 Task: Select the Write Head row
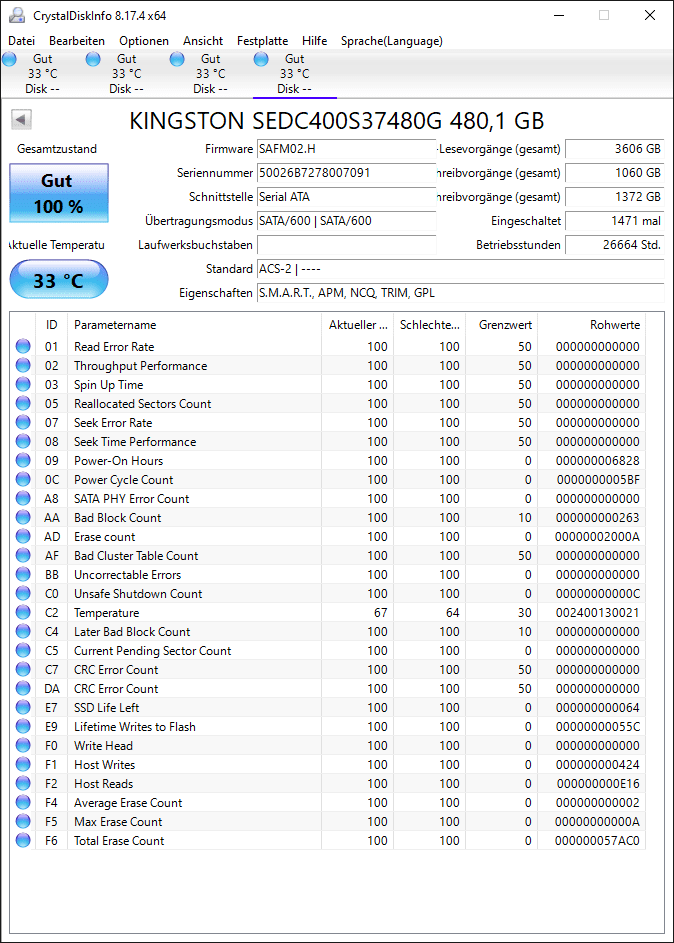coord(328,746)
